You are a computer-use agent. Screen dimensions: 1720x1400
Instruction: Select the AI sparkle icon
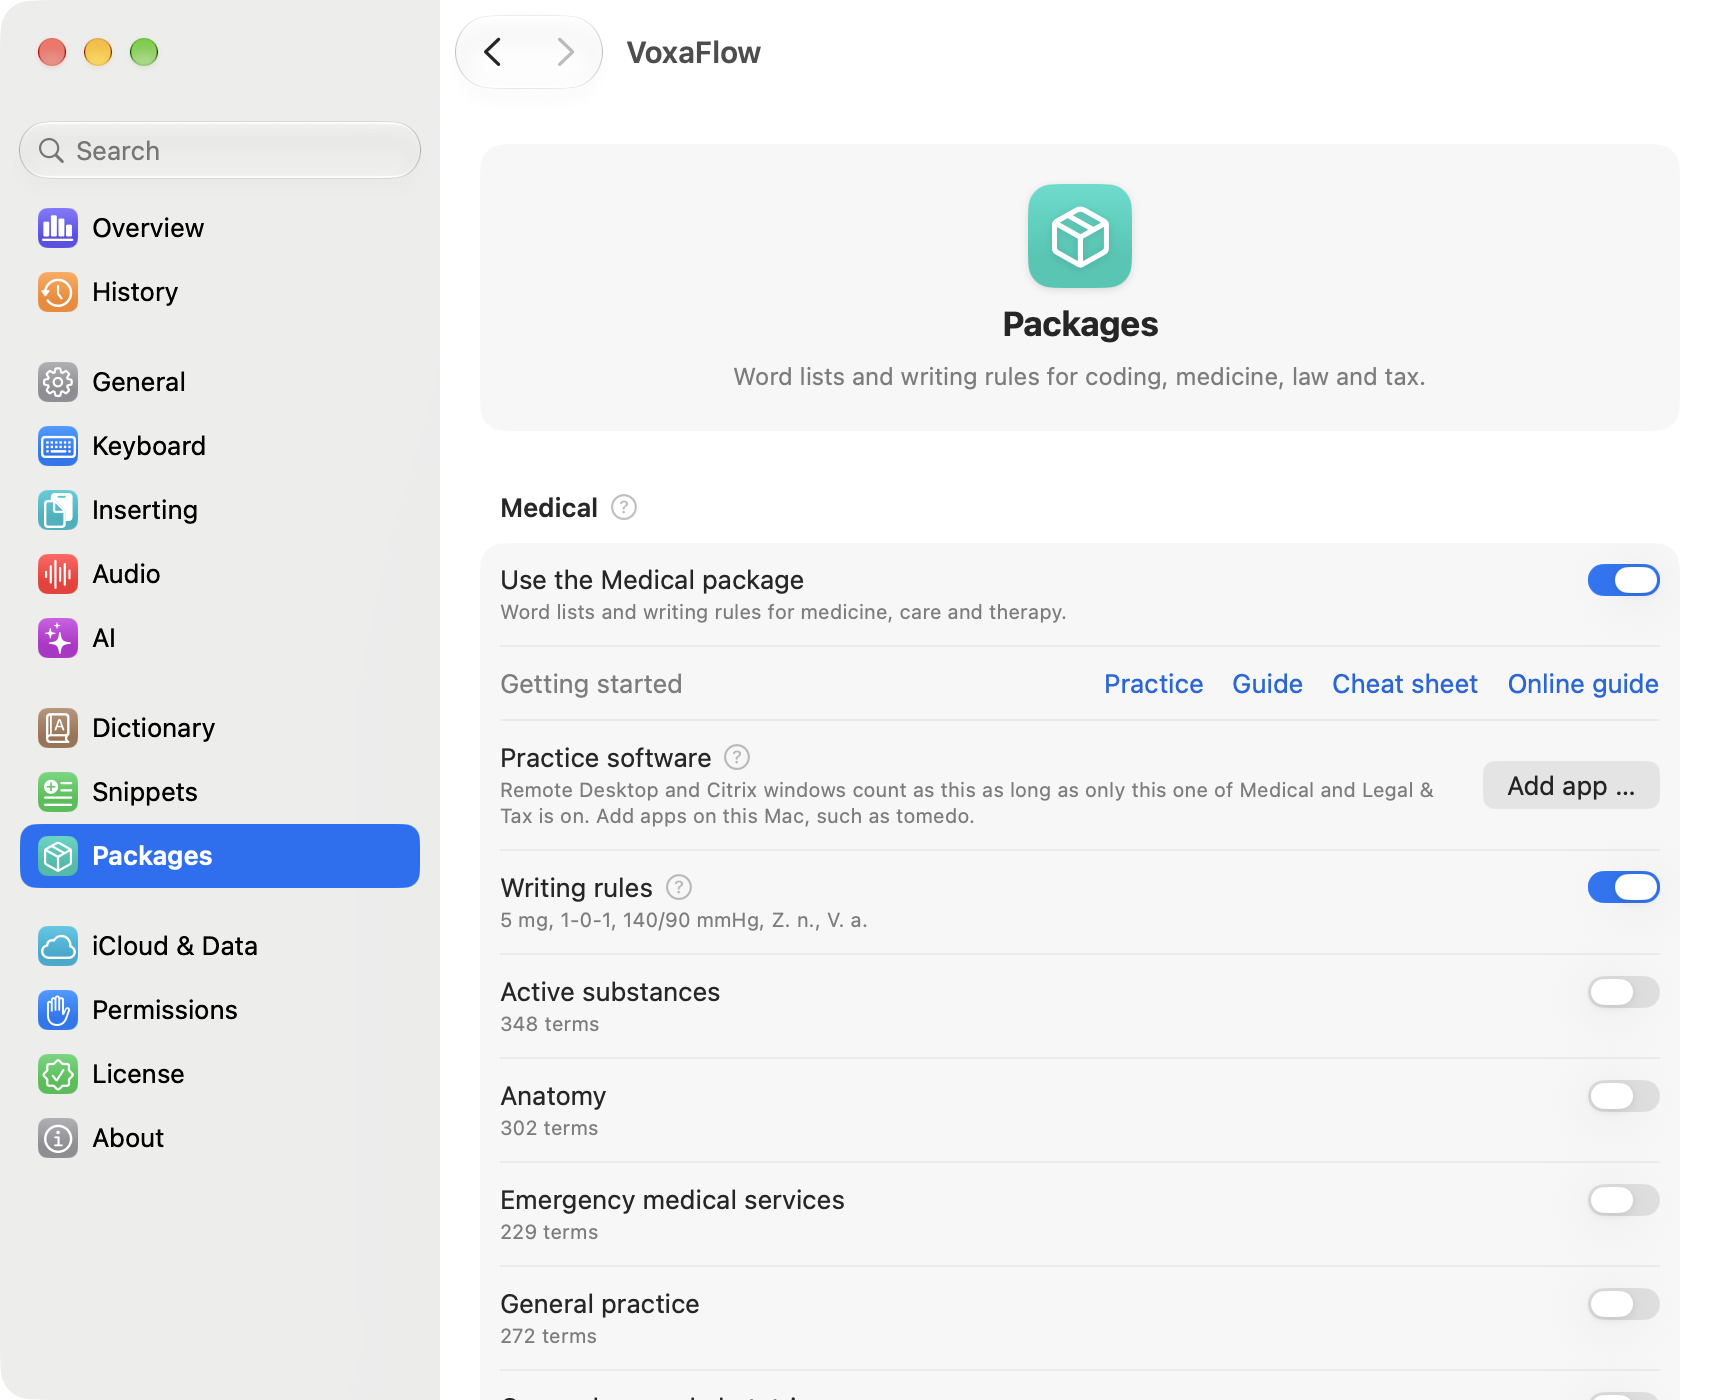58,638
